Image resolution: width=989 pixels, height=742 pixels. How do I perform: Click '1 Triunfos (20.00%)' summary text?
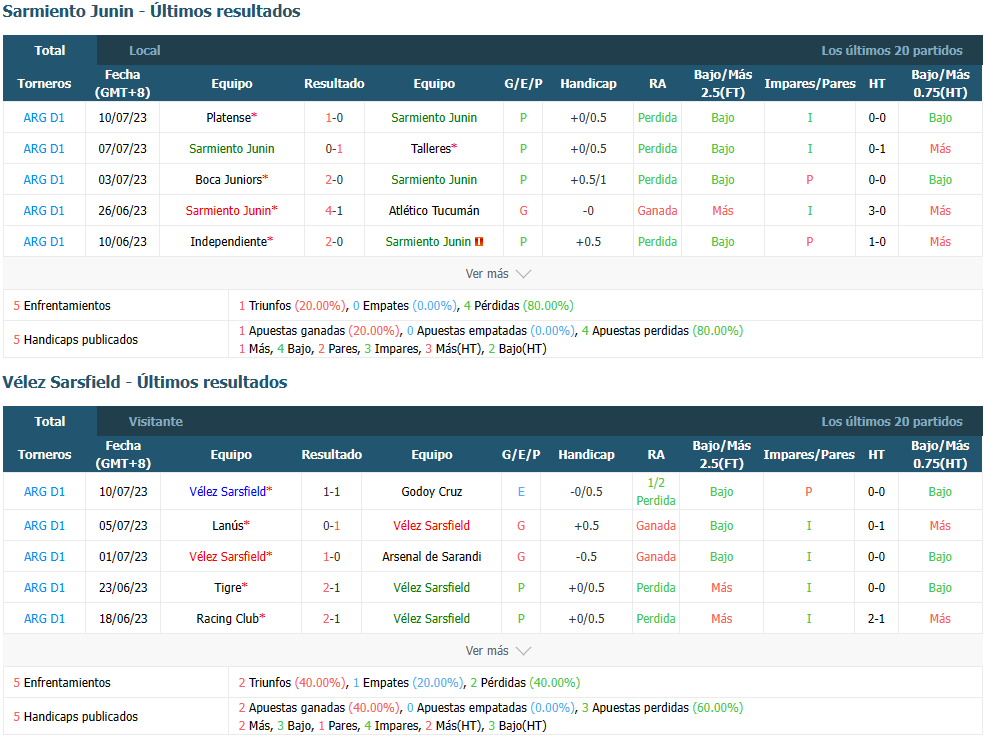tap(292, 305)
